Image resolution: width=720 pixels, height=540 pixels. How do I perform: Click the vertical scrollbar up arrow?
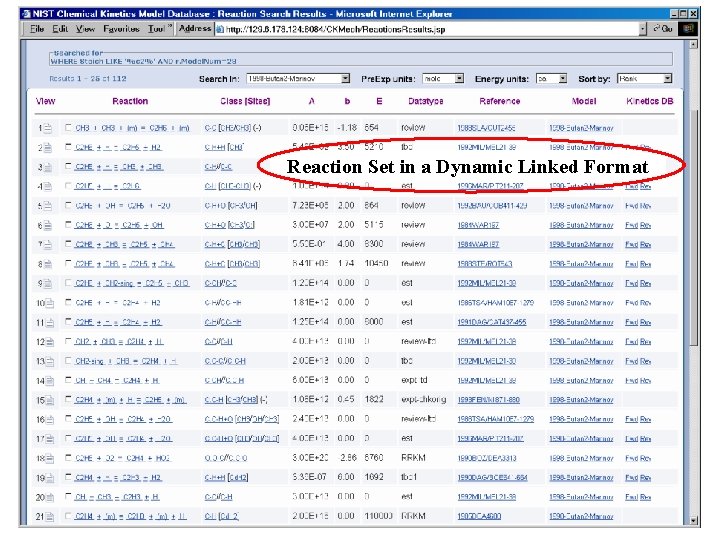coord(693,44)
